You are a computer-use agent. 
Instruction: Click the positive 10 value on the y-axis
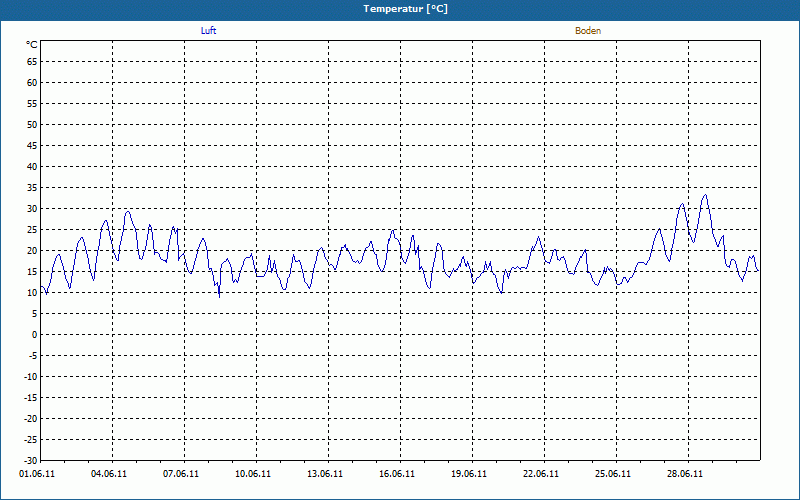(x=32, y=293)
